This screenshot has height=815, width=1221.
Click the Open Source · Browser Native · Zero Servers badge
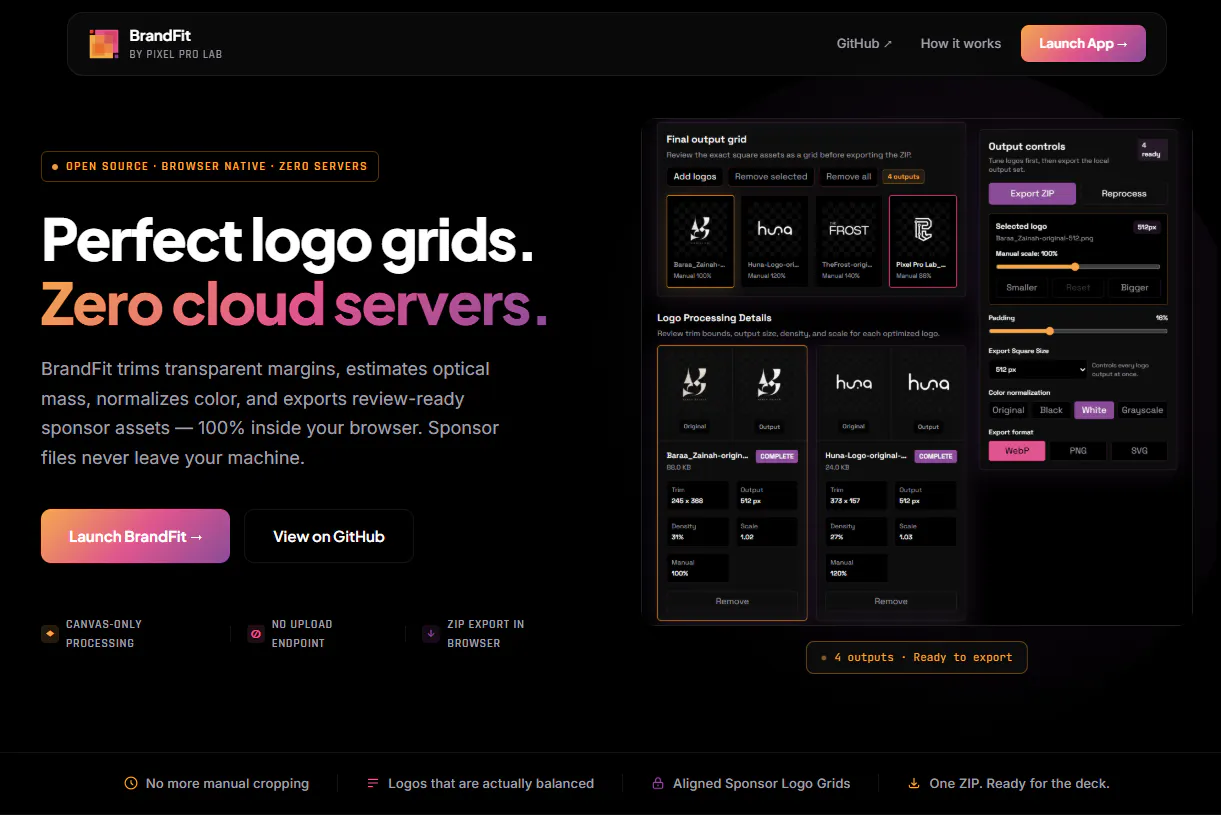pyautogui.click(x=210, y=166)
